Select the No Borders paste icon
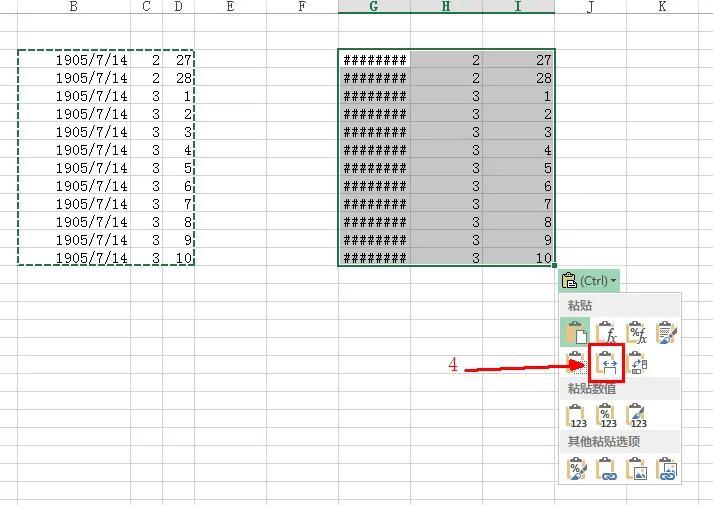 [x=576, y=363]
